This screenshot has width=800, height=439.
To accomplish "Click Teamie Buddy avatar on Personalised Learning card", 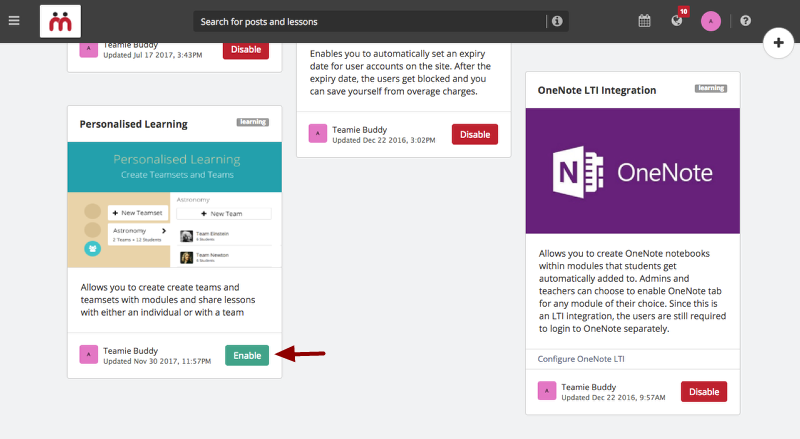I will tap(89, 355).
